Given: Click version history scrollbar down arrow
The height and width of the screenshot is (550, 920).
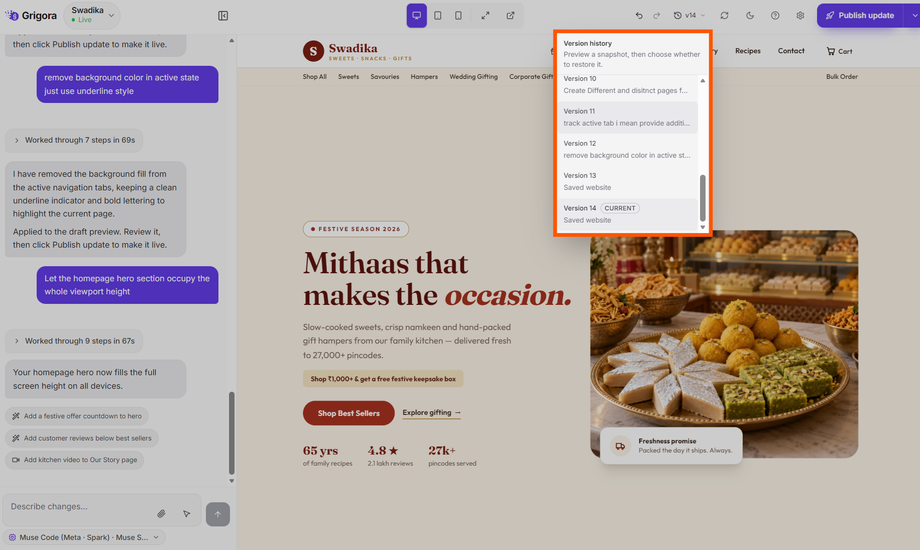Looking at the screenshot, I should 702,227.
